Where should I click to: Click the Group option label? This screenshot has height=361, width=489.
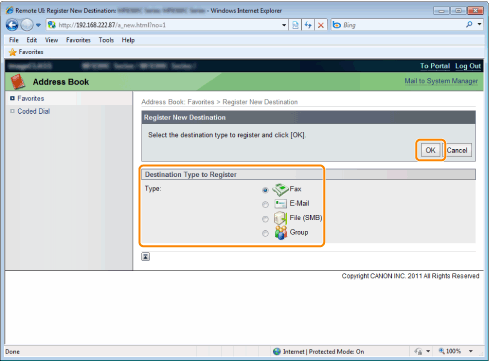299,232
